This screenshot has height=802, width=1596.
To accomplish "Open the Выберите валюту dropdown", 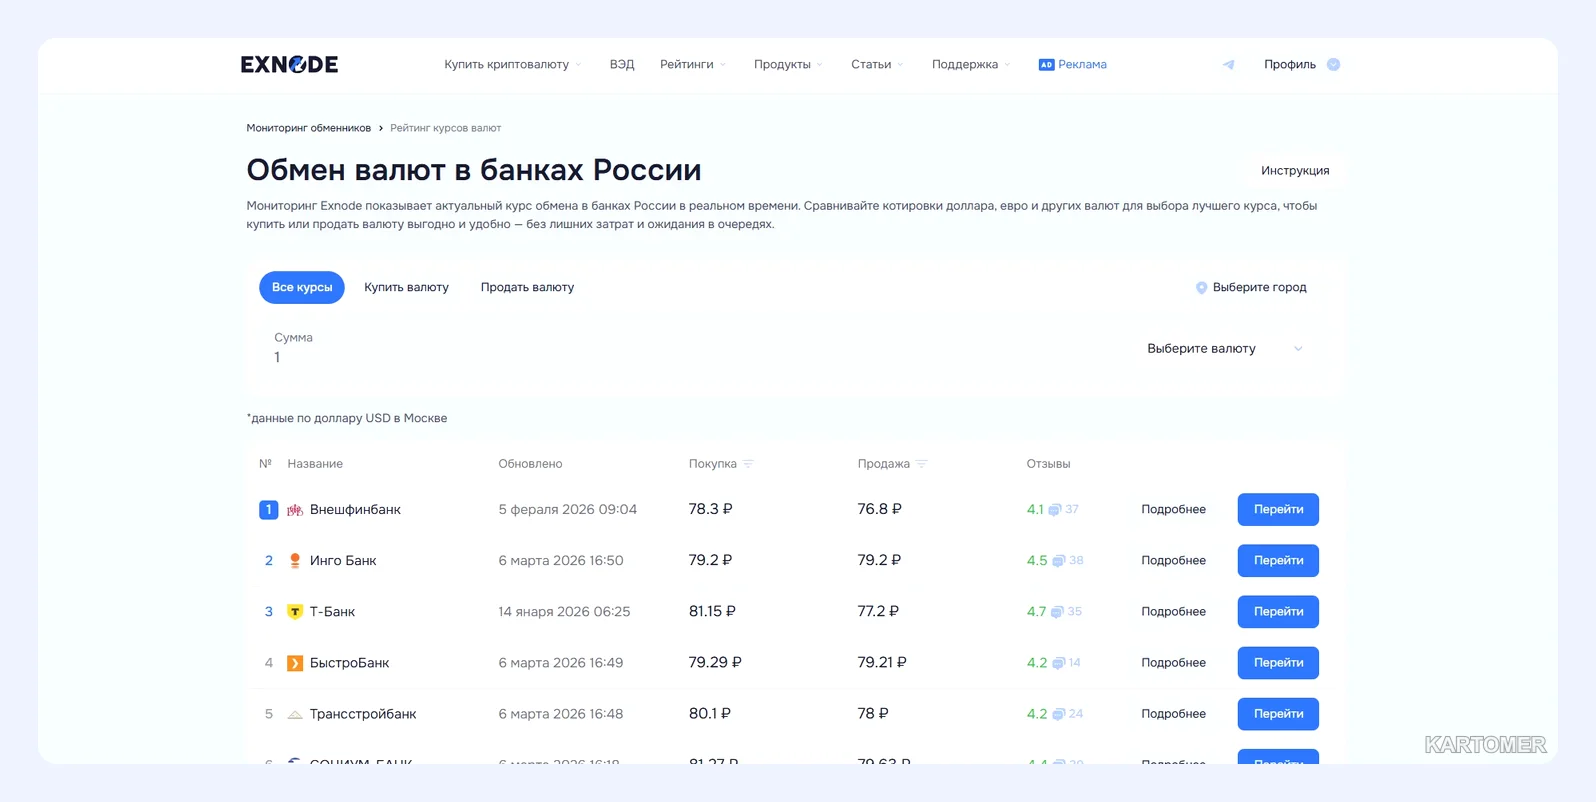I will (1225, 349).
